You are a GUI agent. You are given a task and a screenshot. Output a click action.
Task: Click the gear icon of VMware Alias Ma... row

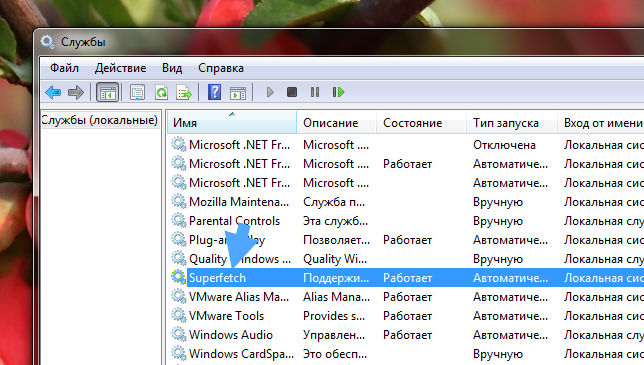(179, 296)
